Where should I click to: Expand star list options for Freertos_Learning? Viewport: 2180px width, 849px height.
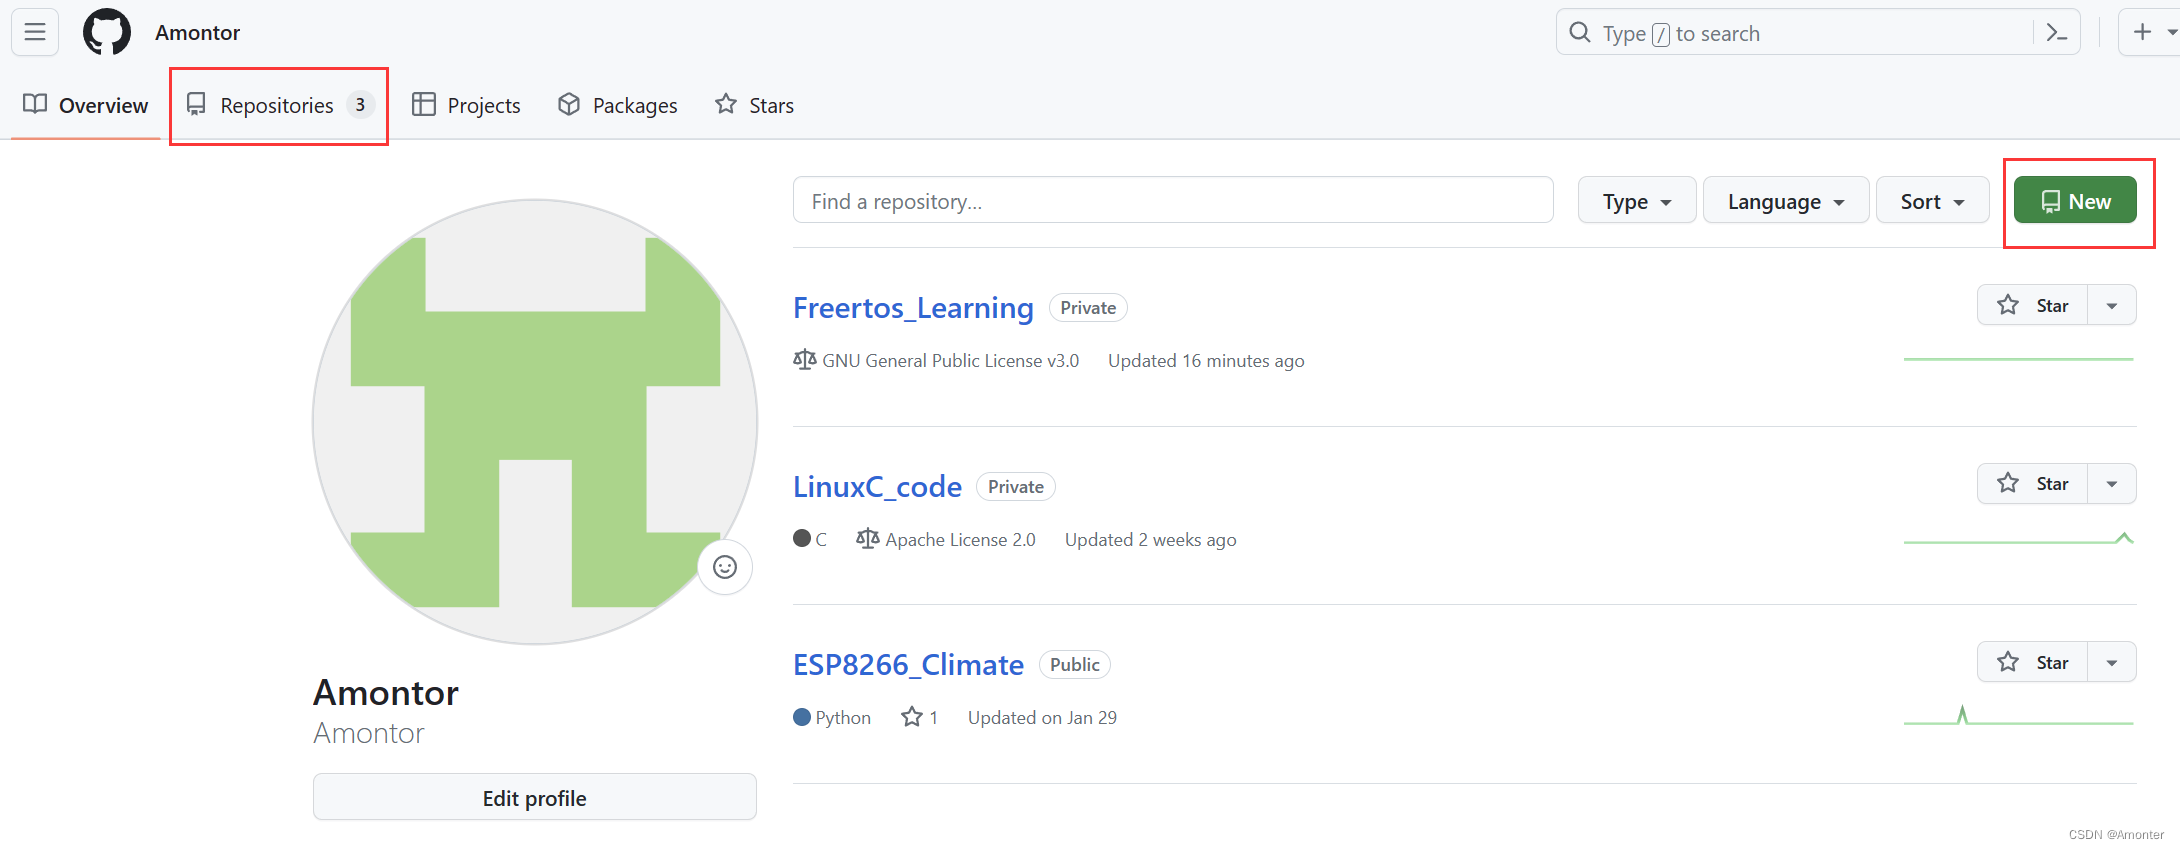tap(2112, 305)
